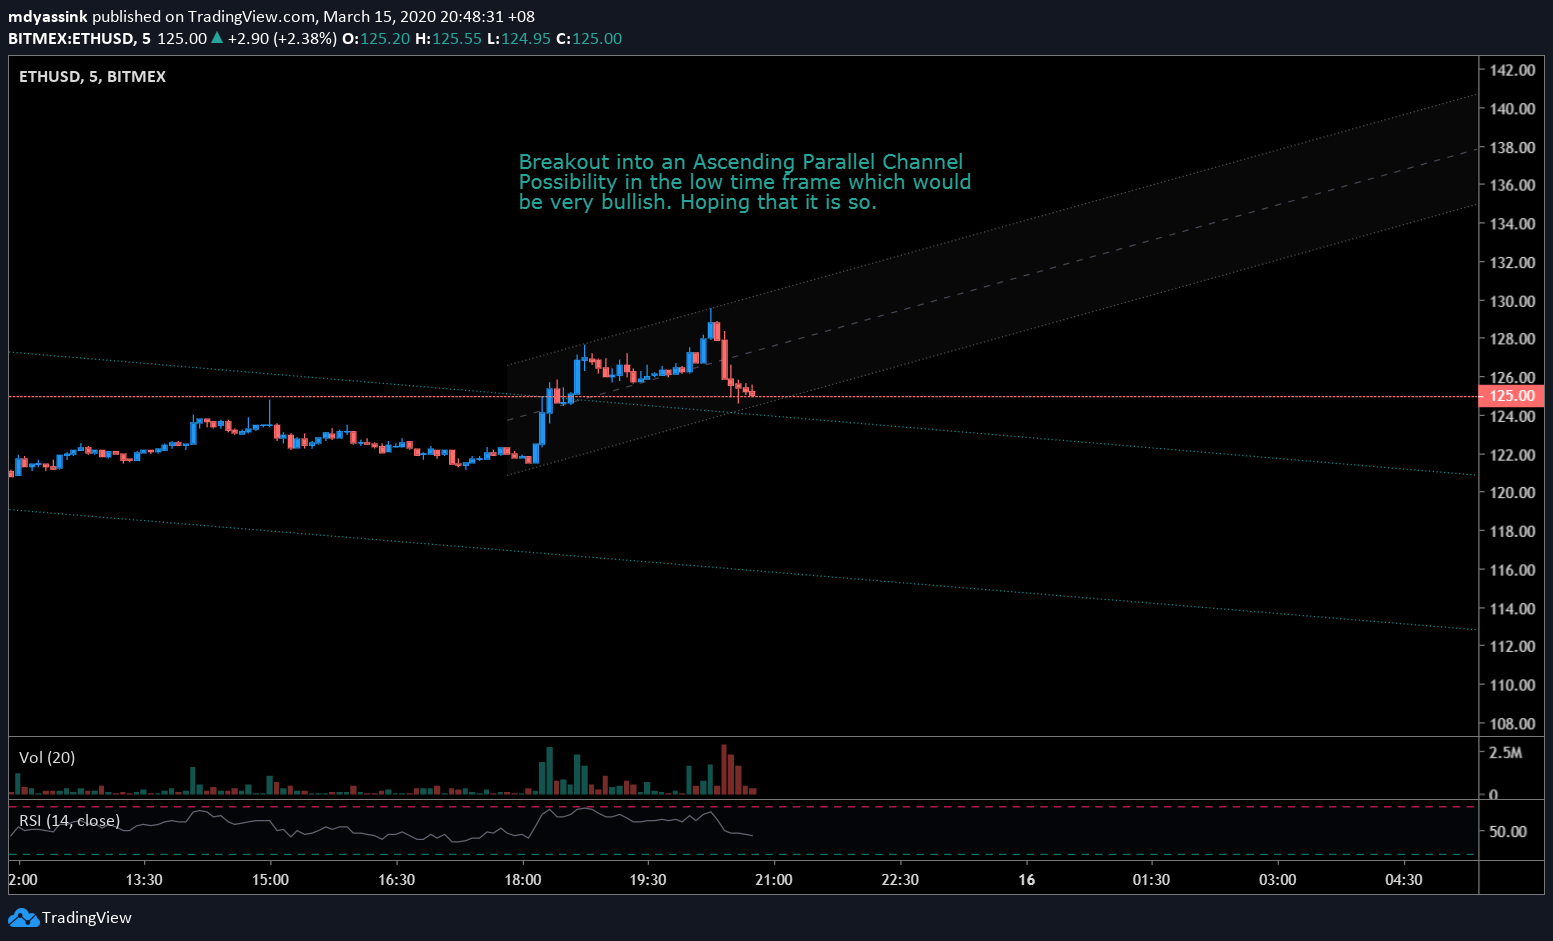Click the 116.00 price axis label
Screen dimensions: 1553x941
coord(1512,570)
